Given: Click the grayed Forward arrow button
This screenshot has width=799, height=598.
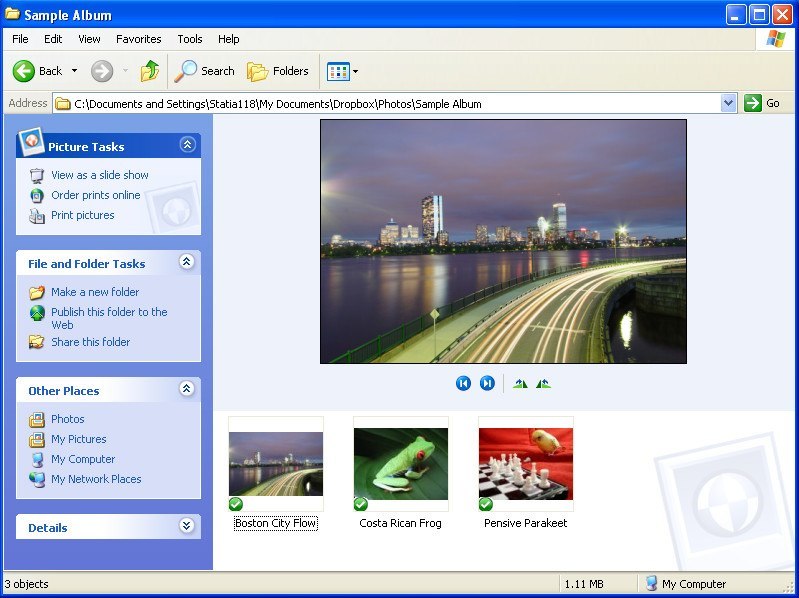Looking at the screenshot, I should [102, 71].
